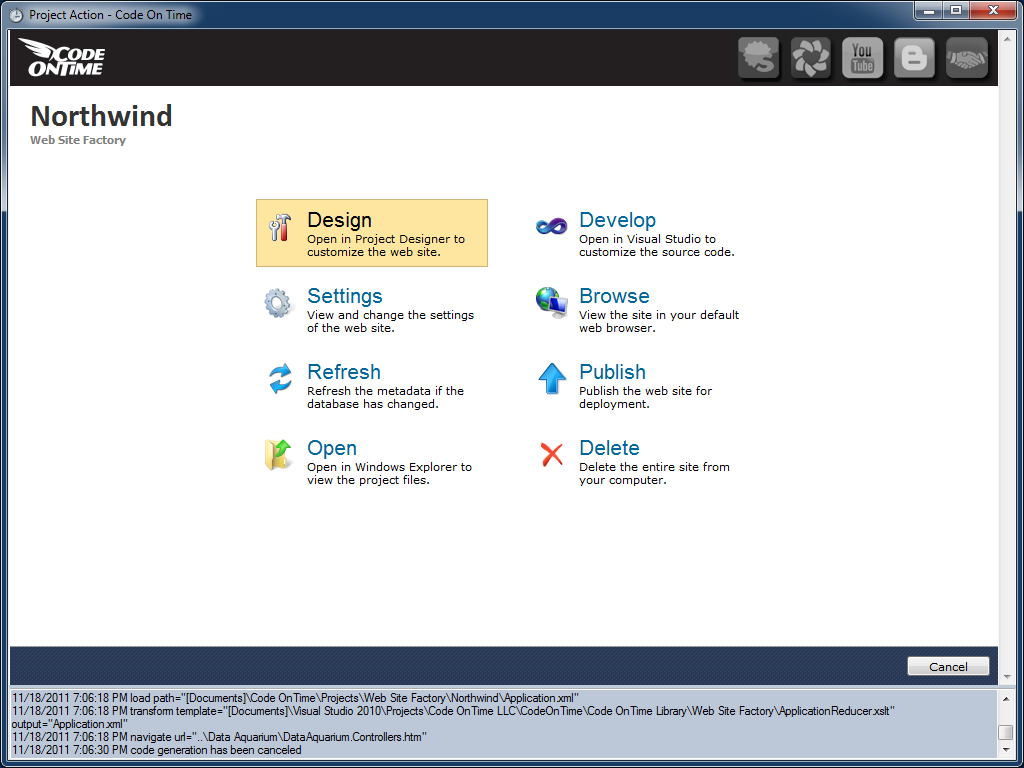This screenshot has width=1024, height=768.
Task: Select the Publish link text
Action: tap(612, 372)
